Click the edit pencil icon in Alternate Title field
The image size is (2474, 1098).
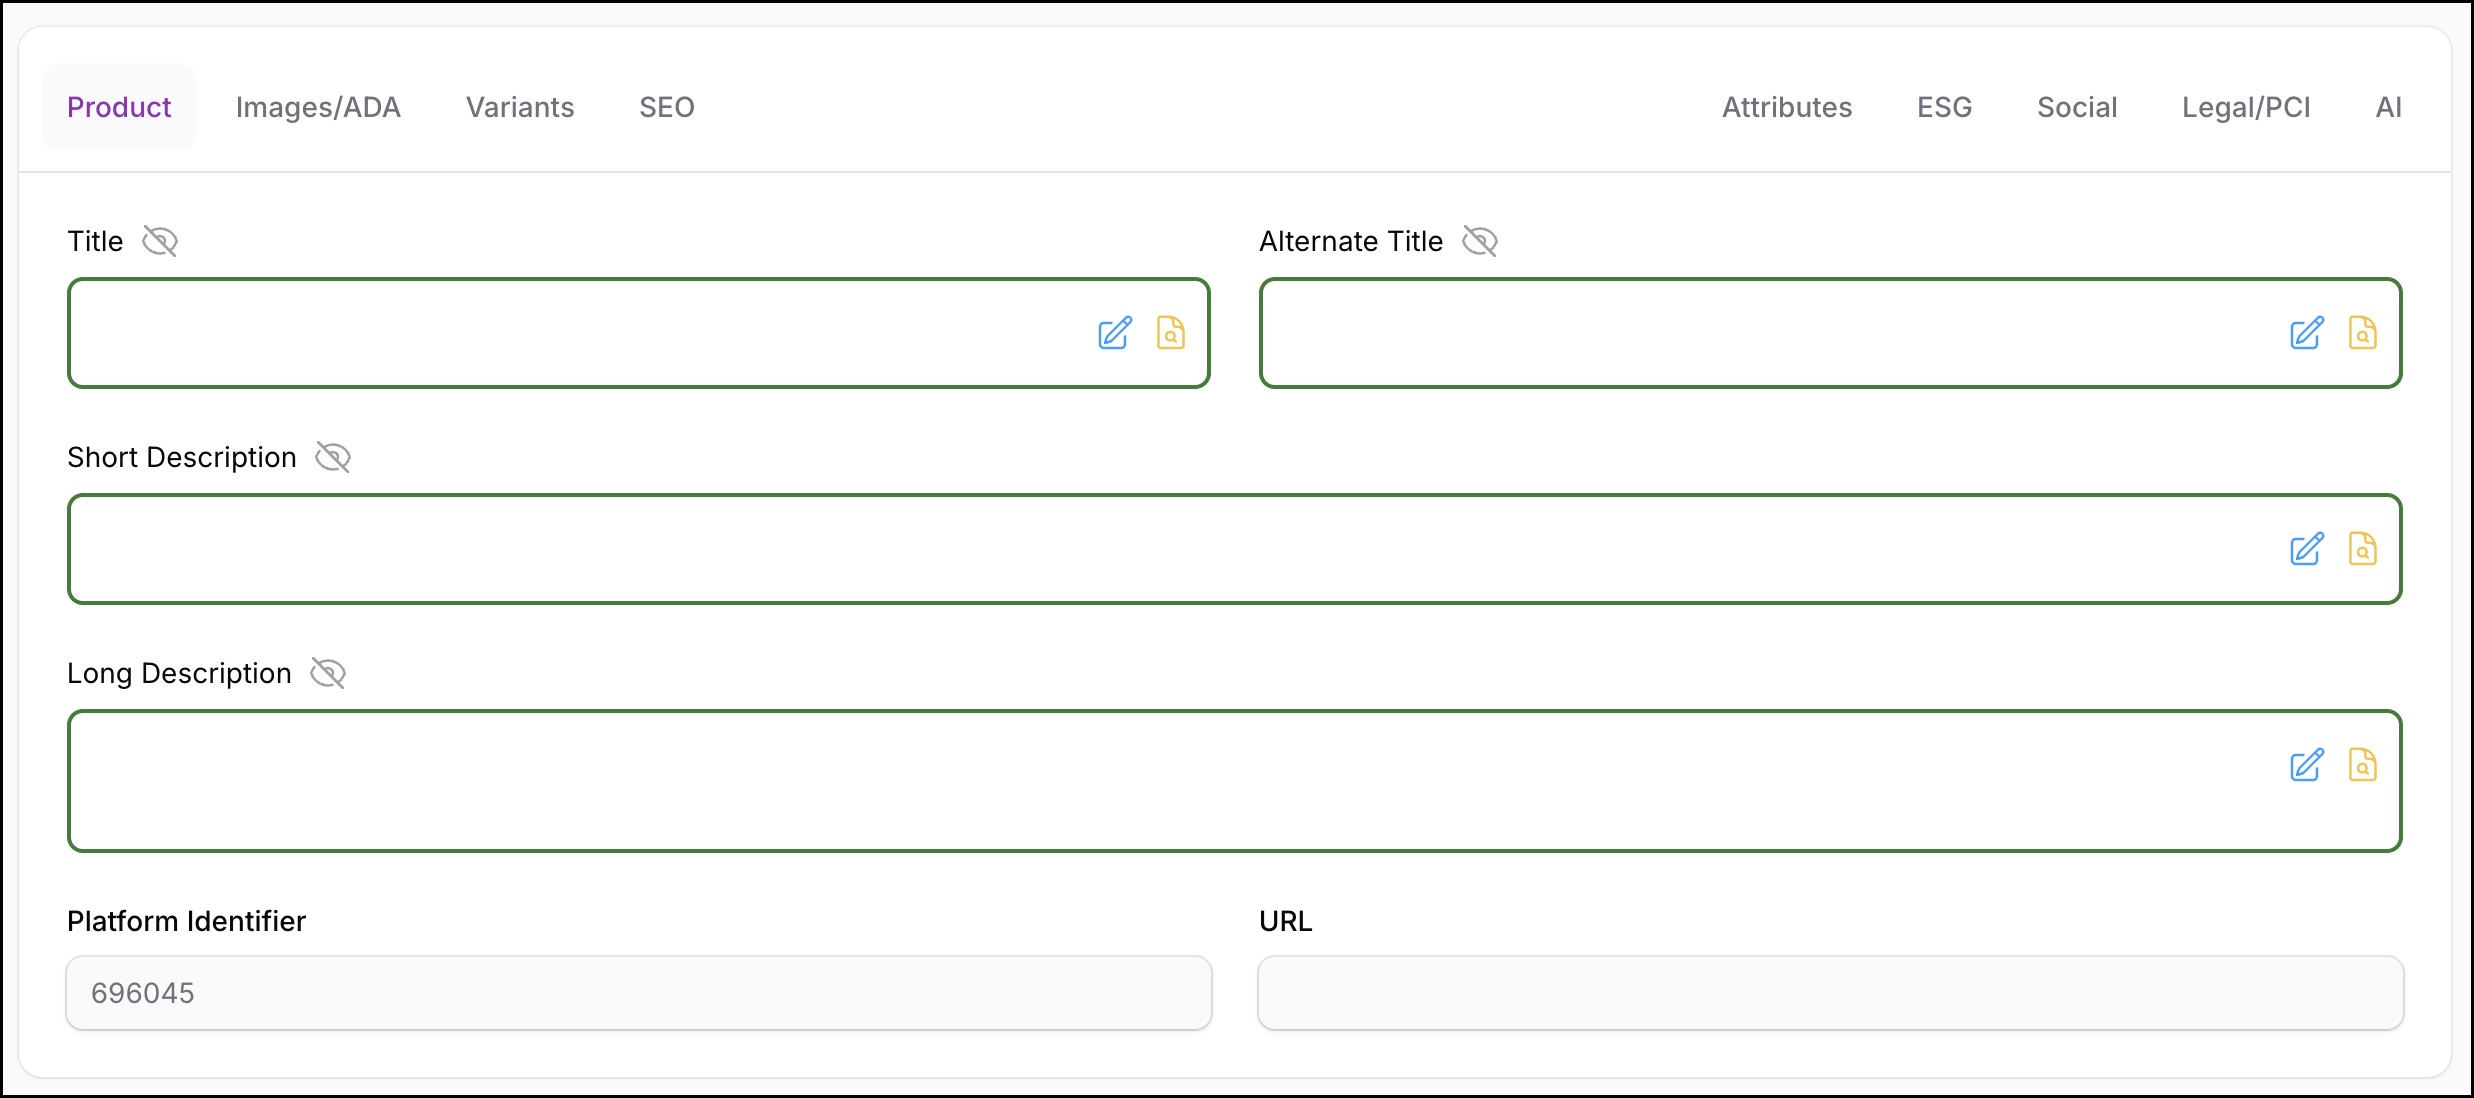2307,333
